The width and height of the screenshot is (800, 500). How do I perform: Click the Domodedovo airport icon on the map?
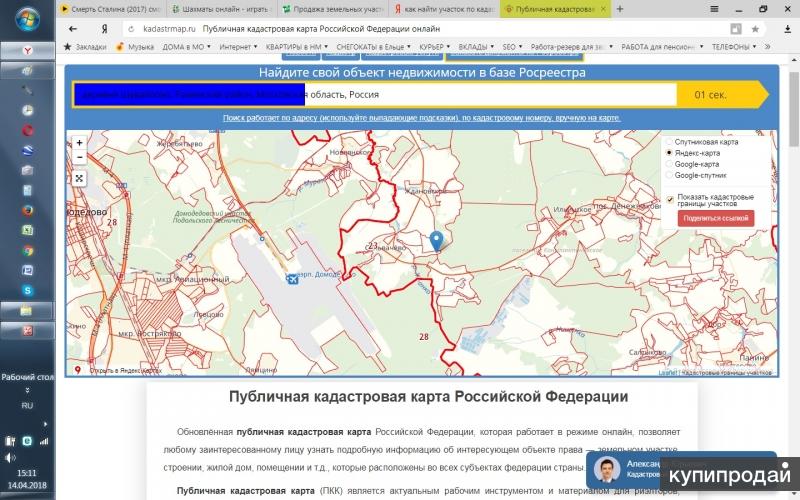(x=292, y=279)
